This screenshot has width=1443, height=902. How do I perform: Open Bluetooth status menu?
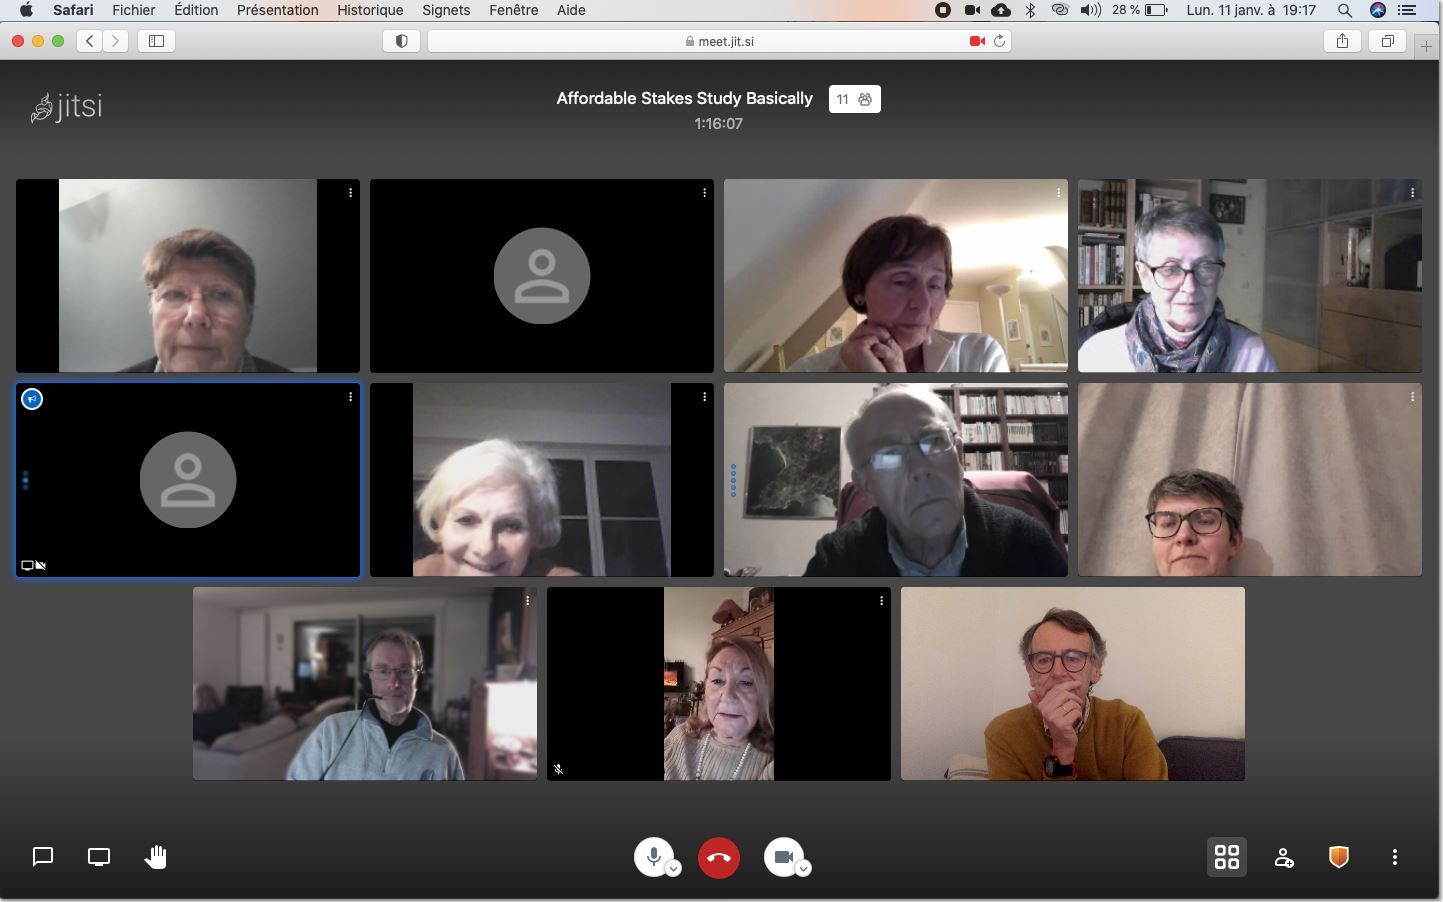(x=1031, y=10)
